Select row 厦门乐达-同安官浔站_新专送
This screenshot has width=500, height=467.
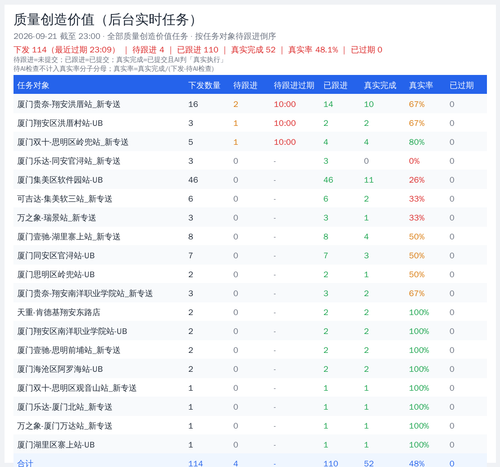(x=250, y=161)
